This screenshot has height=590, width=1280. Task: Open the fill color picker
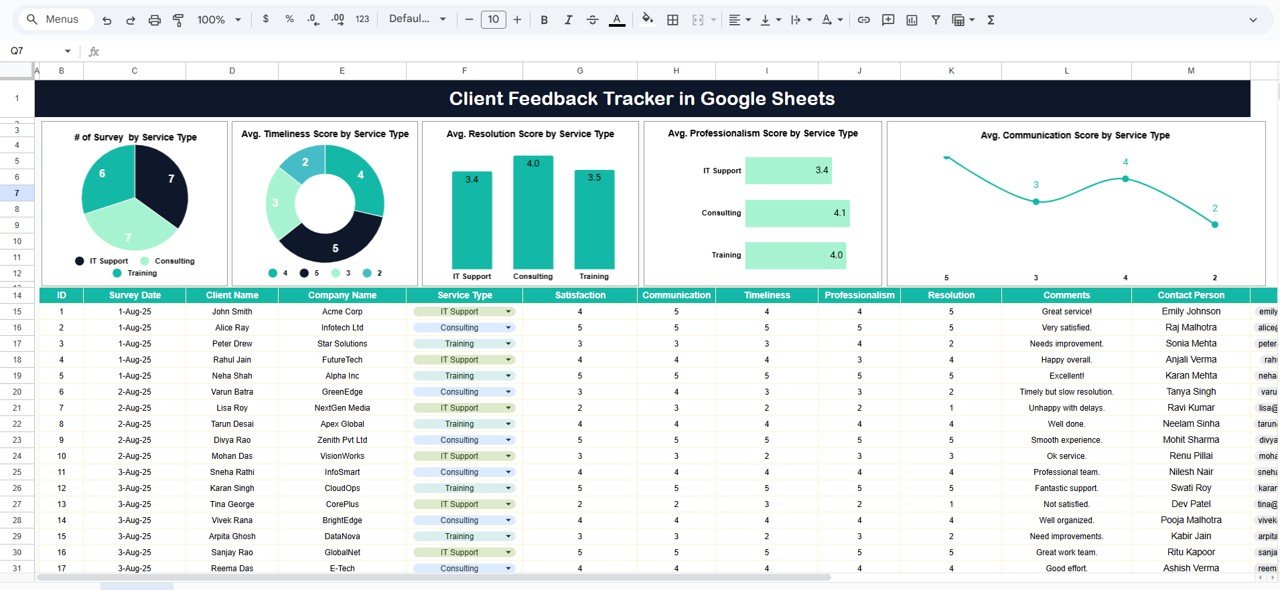[647, 19]
